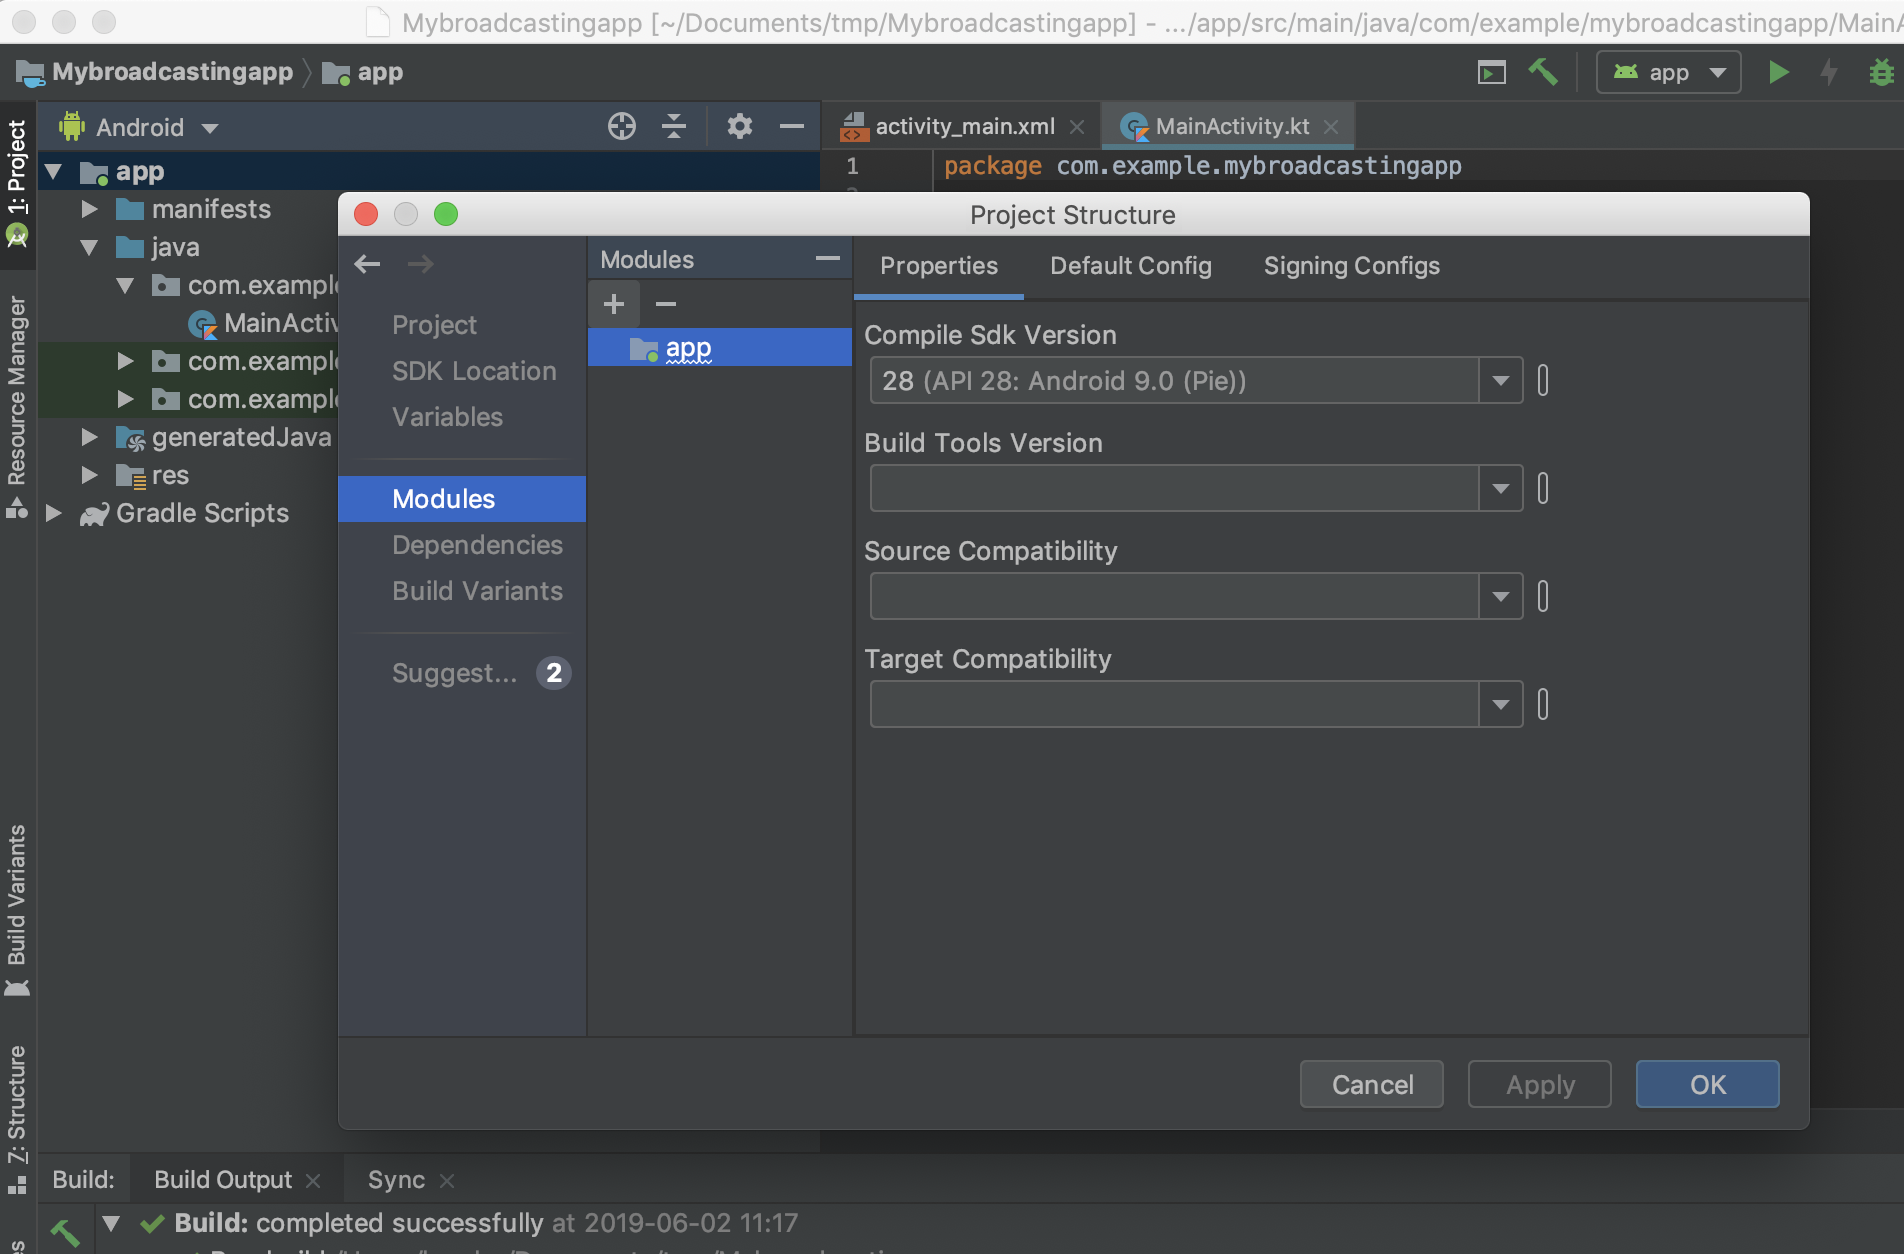Remove module with minus icon
Viewport: 1904px width, 1254px height.
(x=666, y=304)
